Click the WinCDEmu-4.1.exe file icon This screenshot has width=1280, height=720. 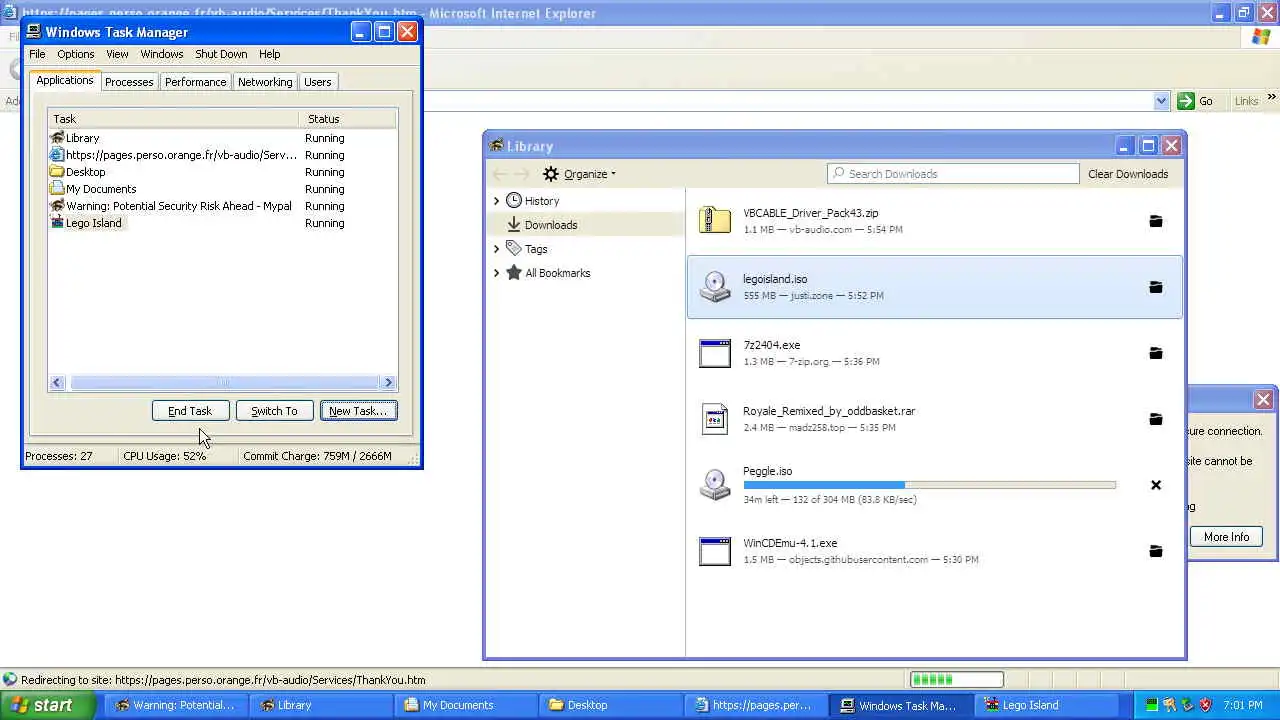click(x=714, y=550)
